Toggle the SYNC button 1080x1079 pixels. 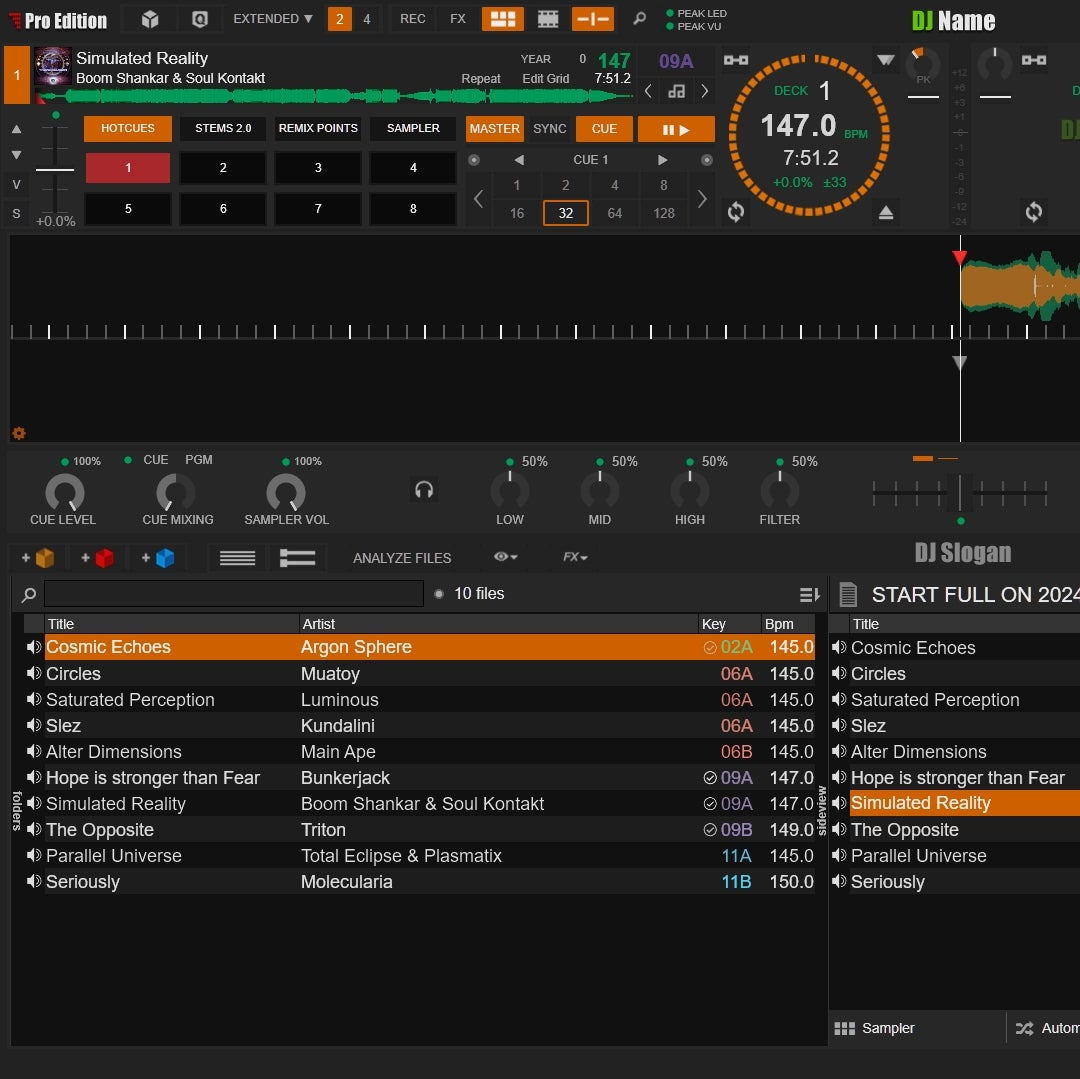pos(549,129)
